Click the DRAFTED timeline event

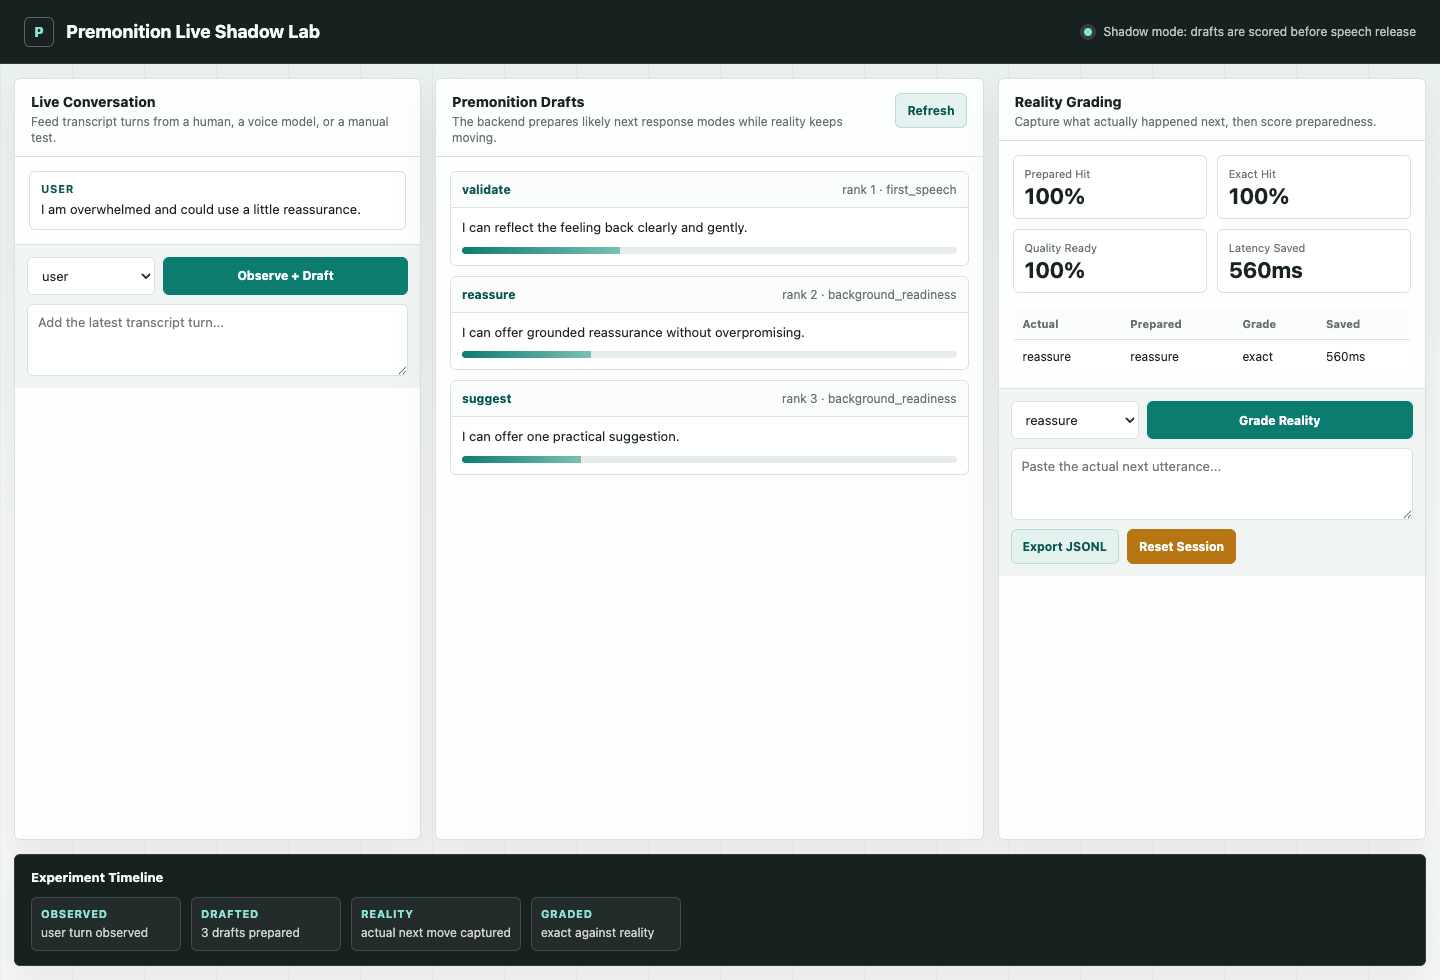[266, 924]
